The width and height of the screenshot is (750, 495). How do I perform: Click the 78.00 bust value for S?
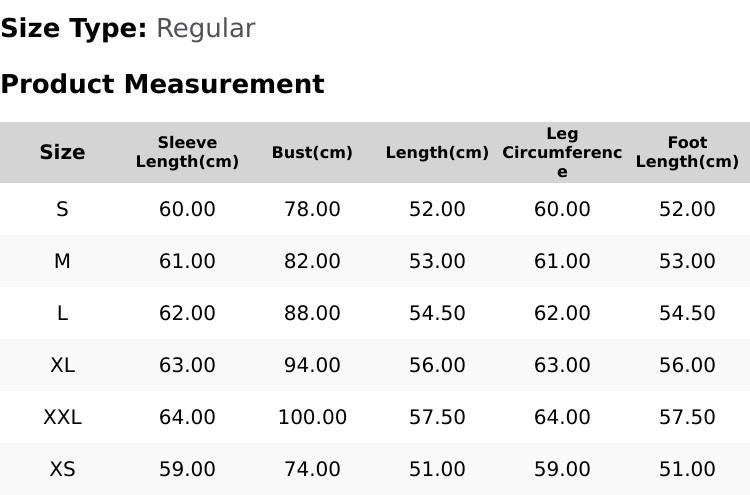click(x=312, y=209)
